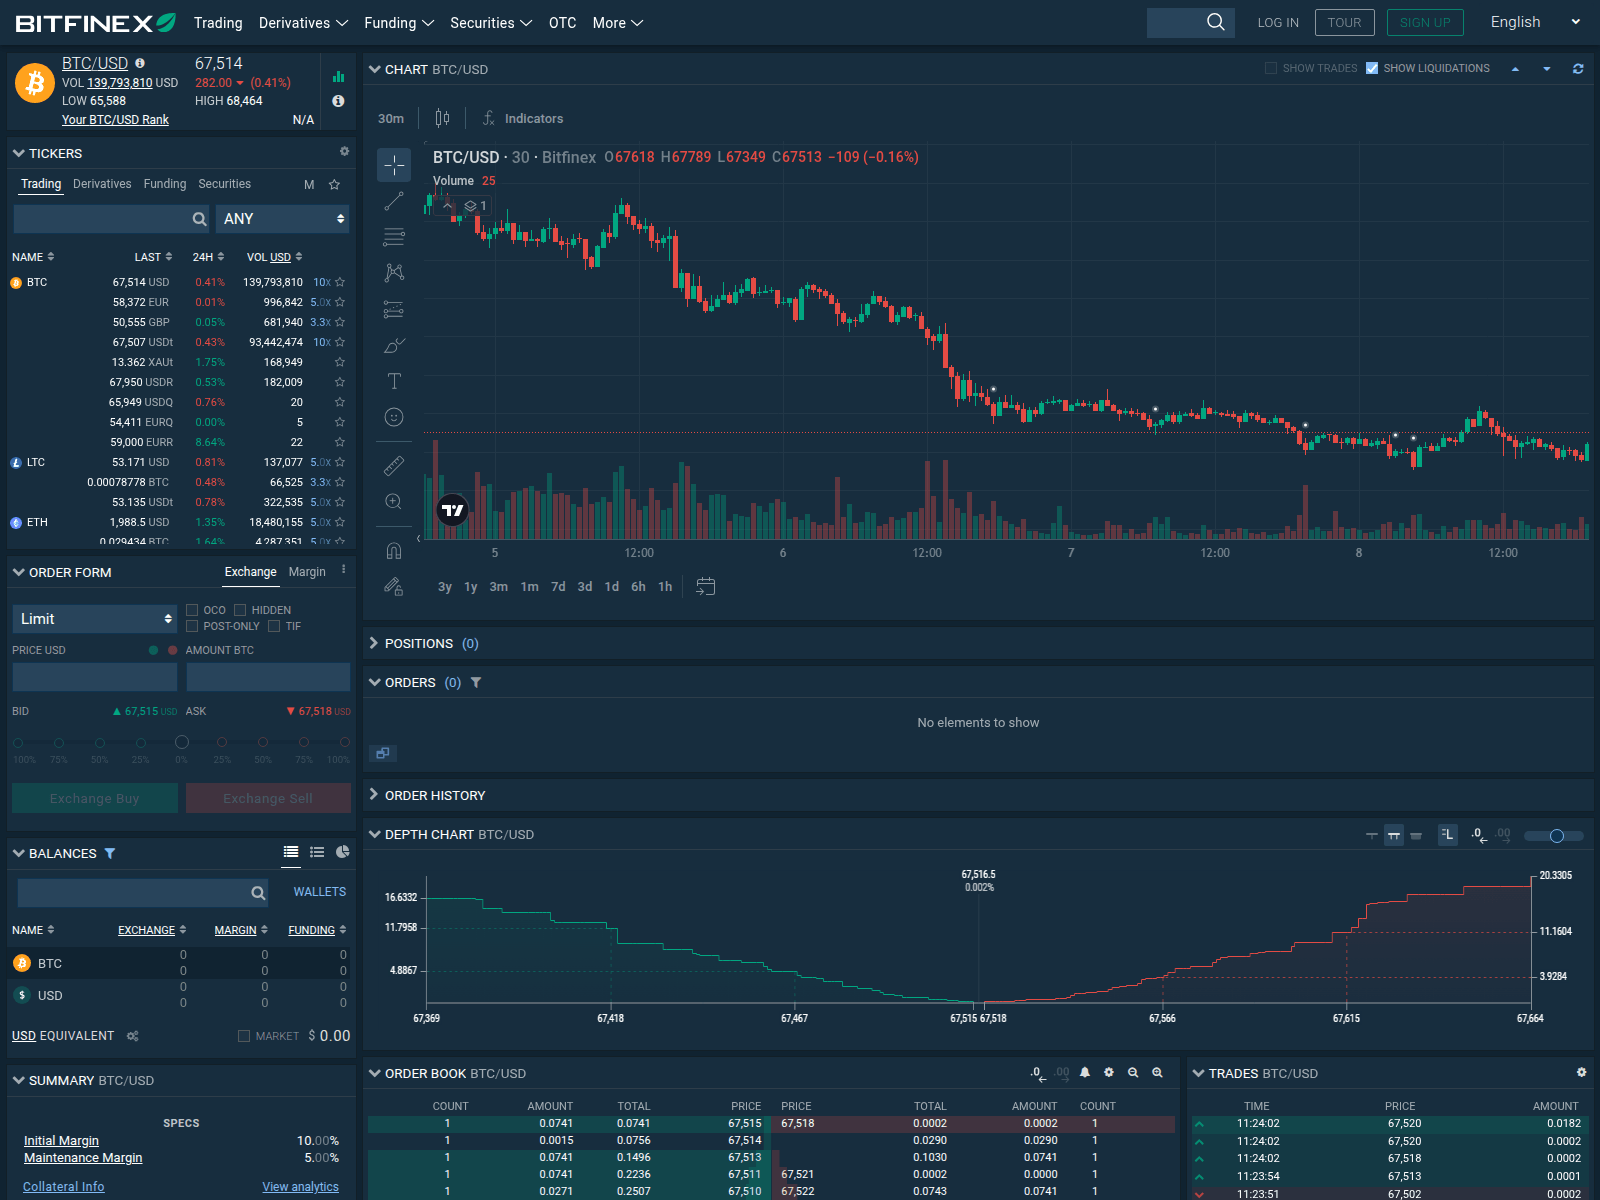The height and width of the screenshot is (1200, 1600).
Task: Adjust the depth chart zoom slider
Action: tap(1557, 836)
